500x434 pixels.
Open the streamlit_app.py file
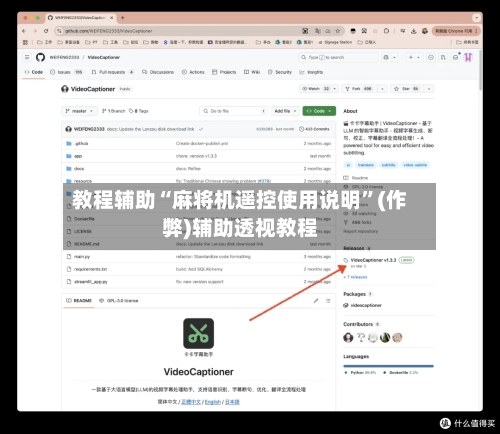91,282
